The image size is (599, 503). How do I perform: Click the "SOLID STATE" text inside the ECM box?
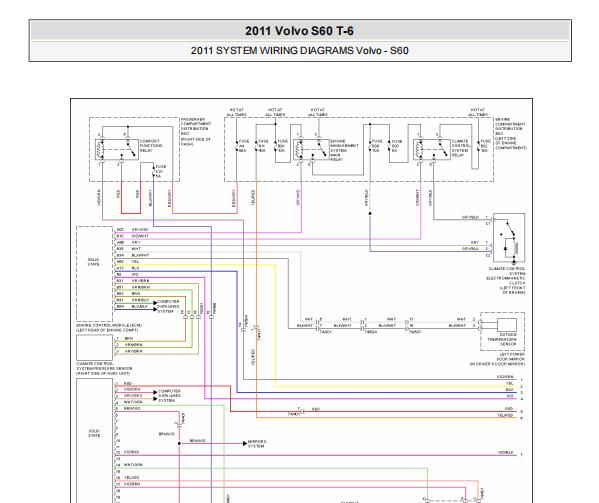tap(94, 262)
